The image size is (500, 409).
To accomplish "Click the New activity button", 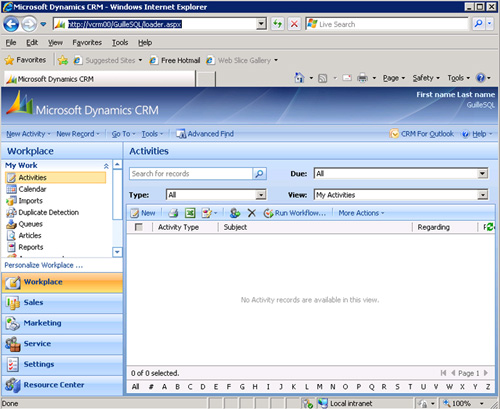I will tap(143, 213).
